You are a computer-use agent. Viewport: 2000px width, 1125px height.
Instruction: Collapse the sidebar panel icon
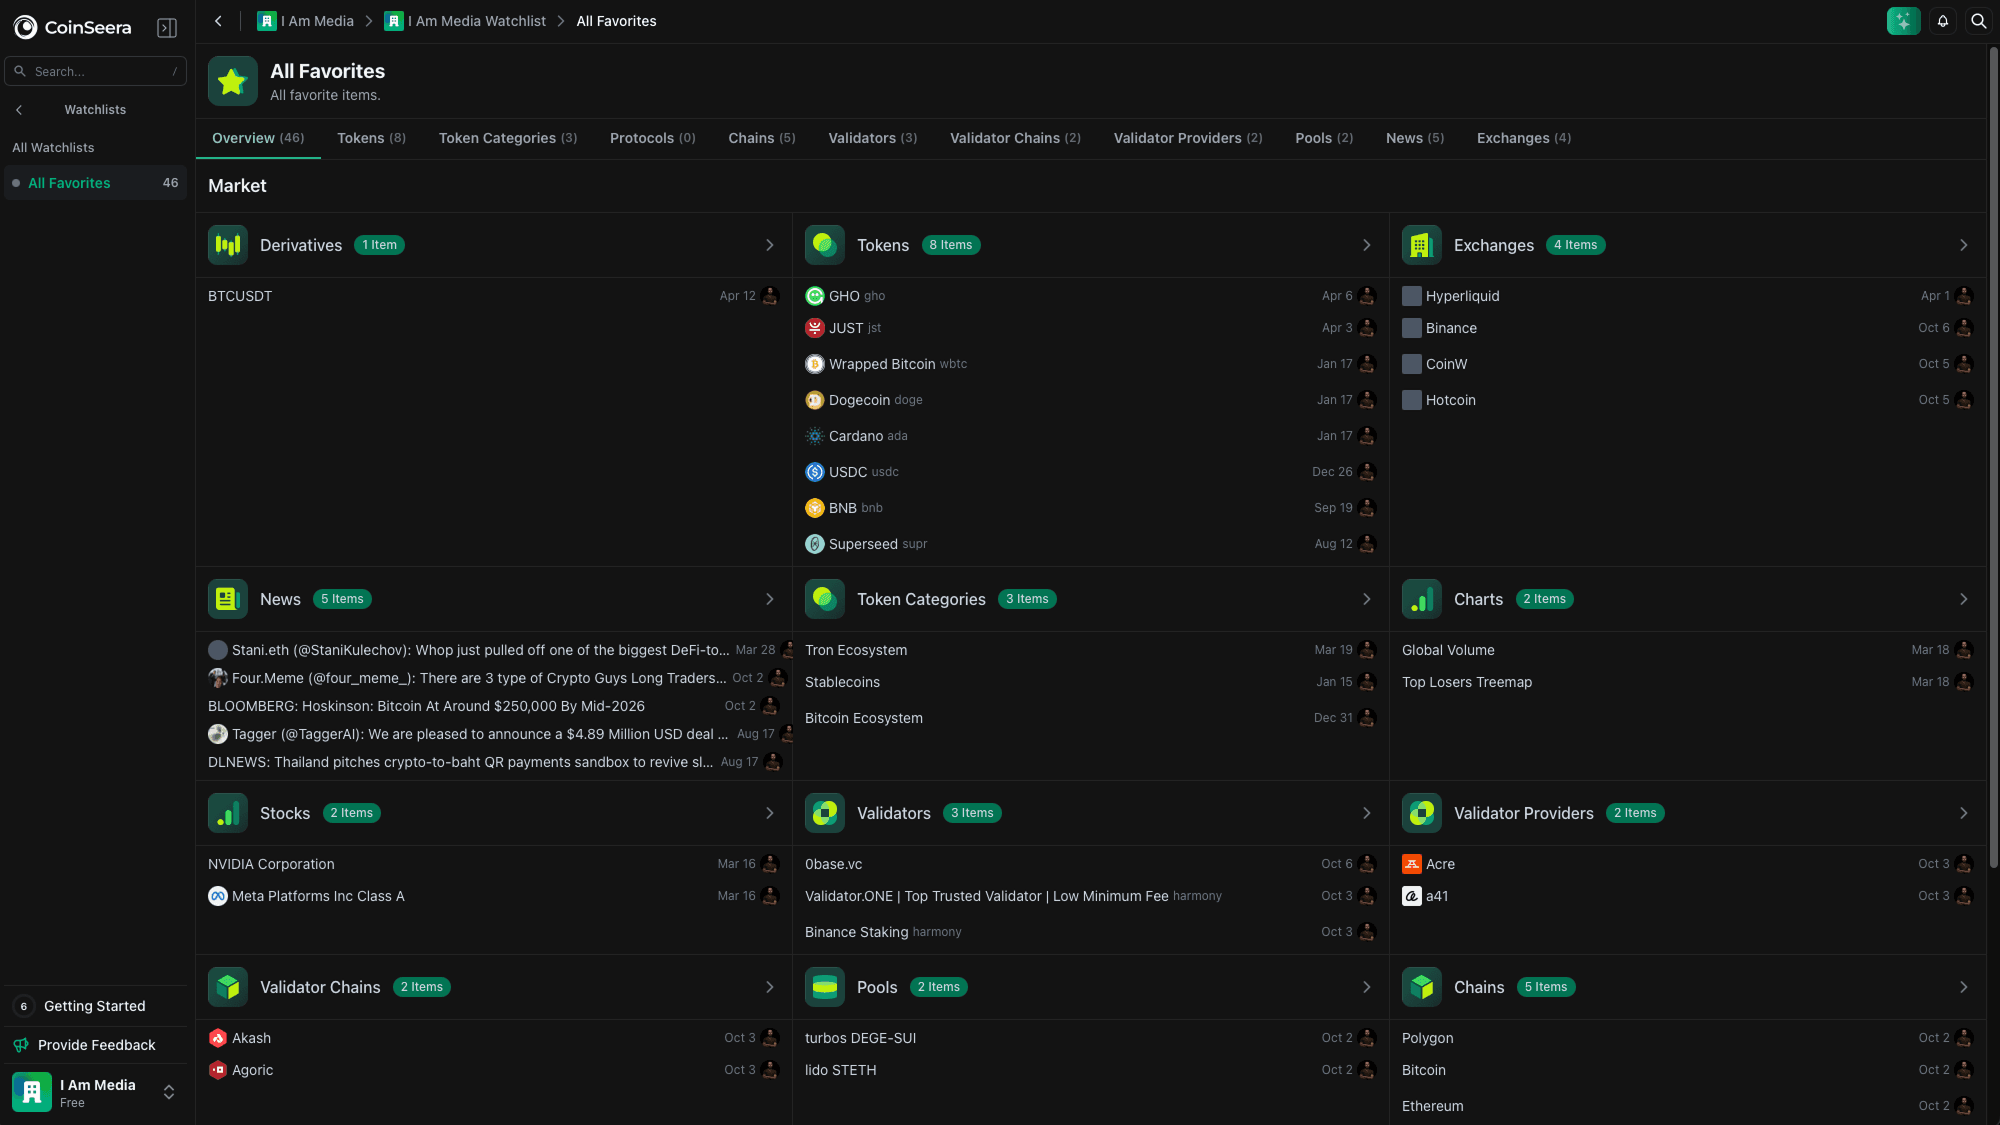click(167, 27)
